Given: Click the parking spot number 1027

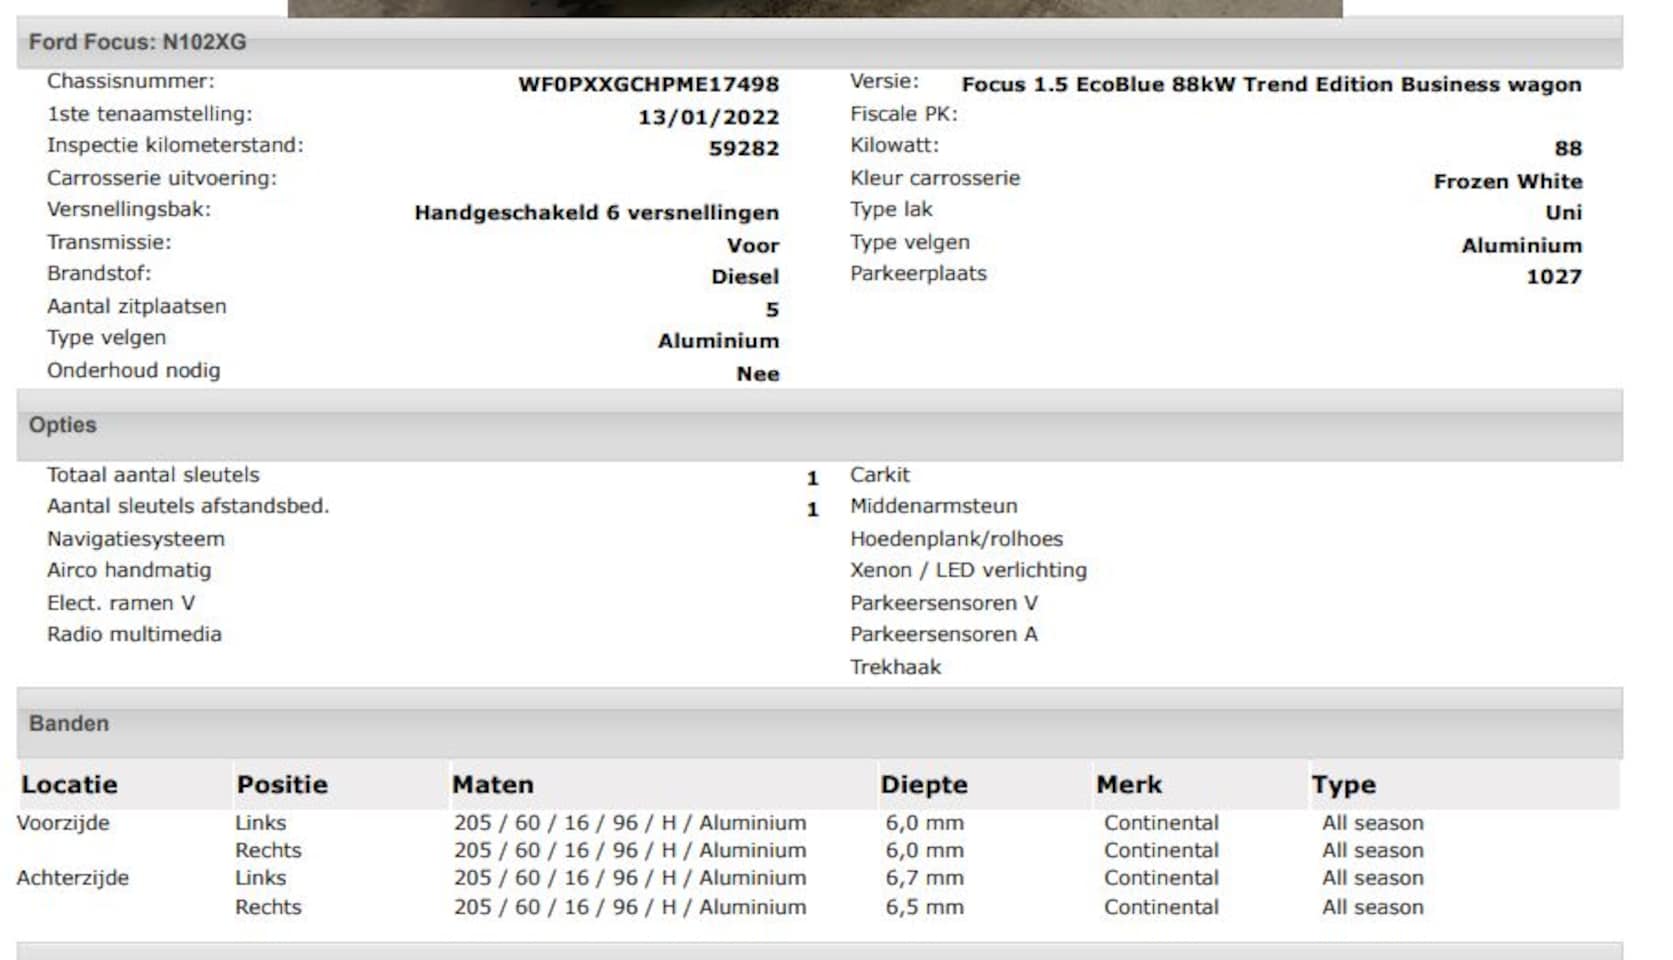Looking at the screenshot, I should coord(1553,277).
